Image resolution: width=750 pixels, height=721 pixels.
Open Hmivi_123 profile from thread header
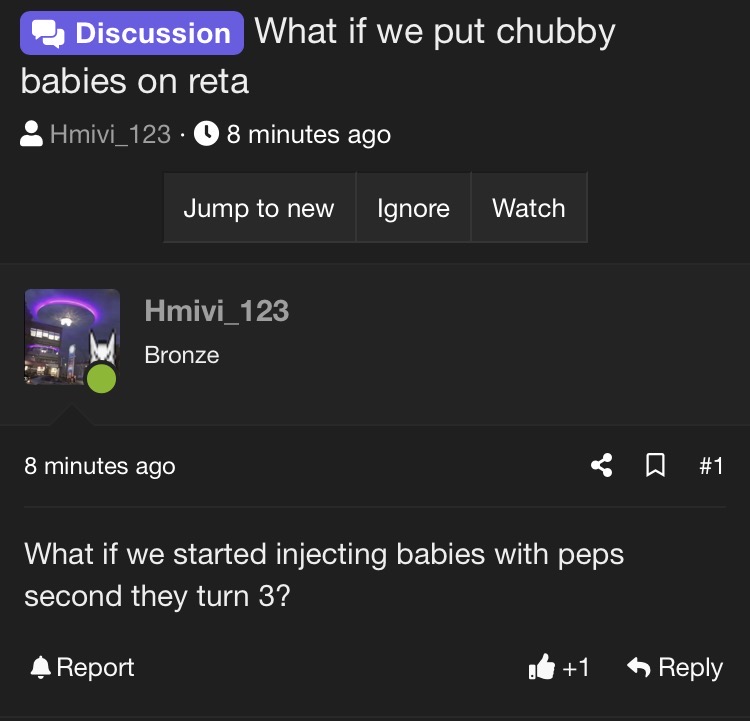tap(110, 134)
